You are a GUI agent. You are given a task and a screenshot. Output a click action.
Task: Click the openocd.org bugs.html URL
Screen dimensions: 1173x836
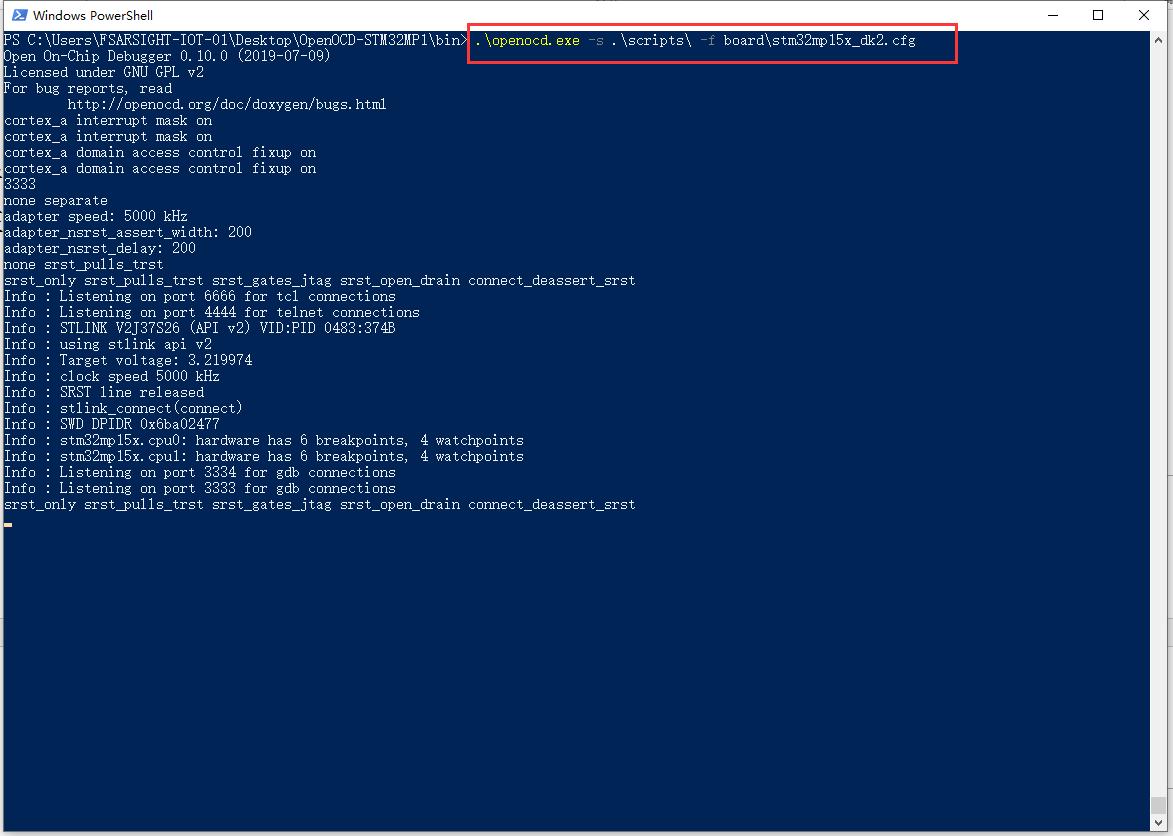(227, 105)
